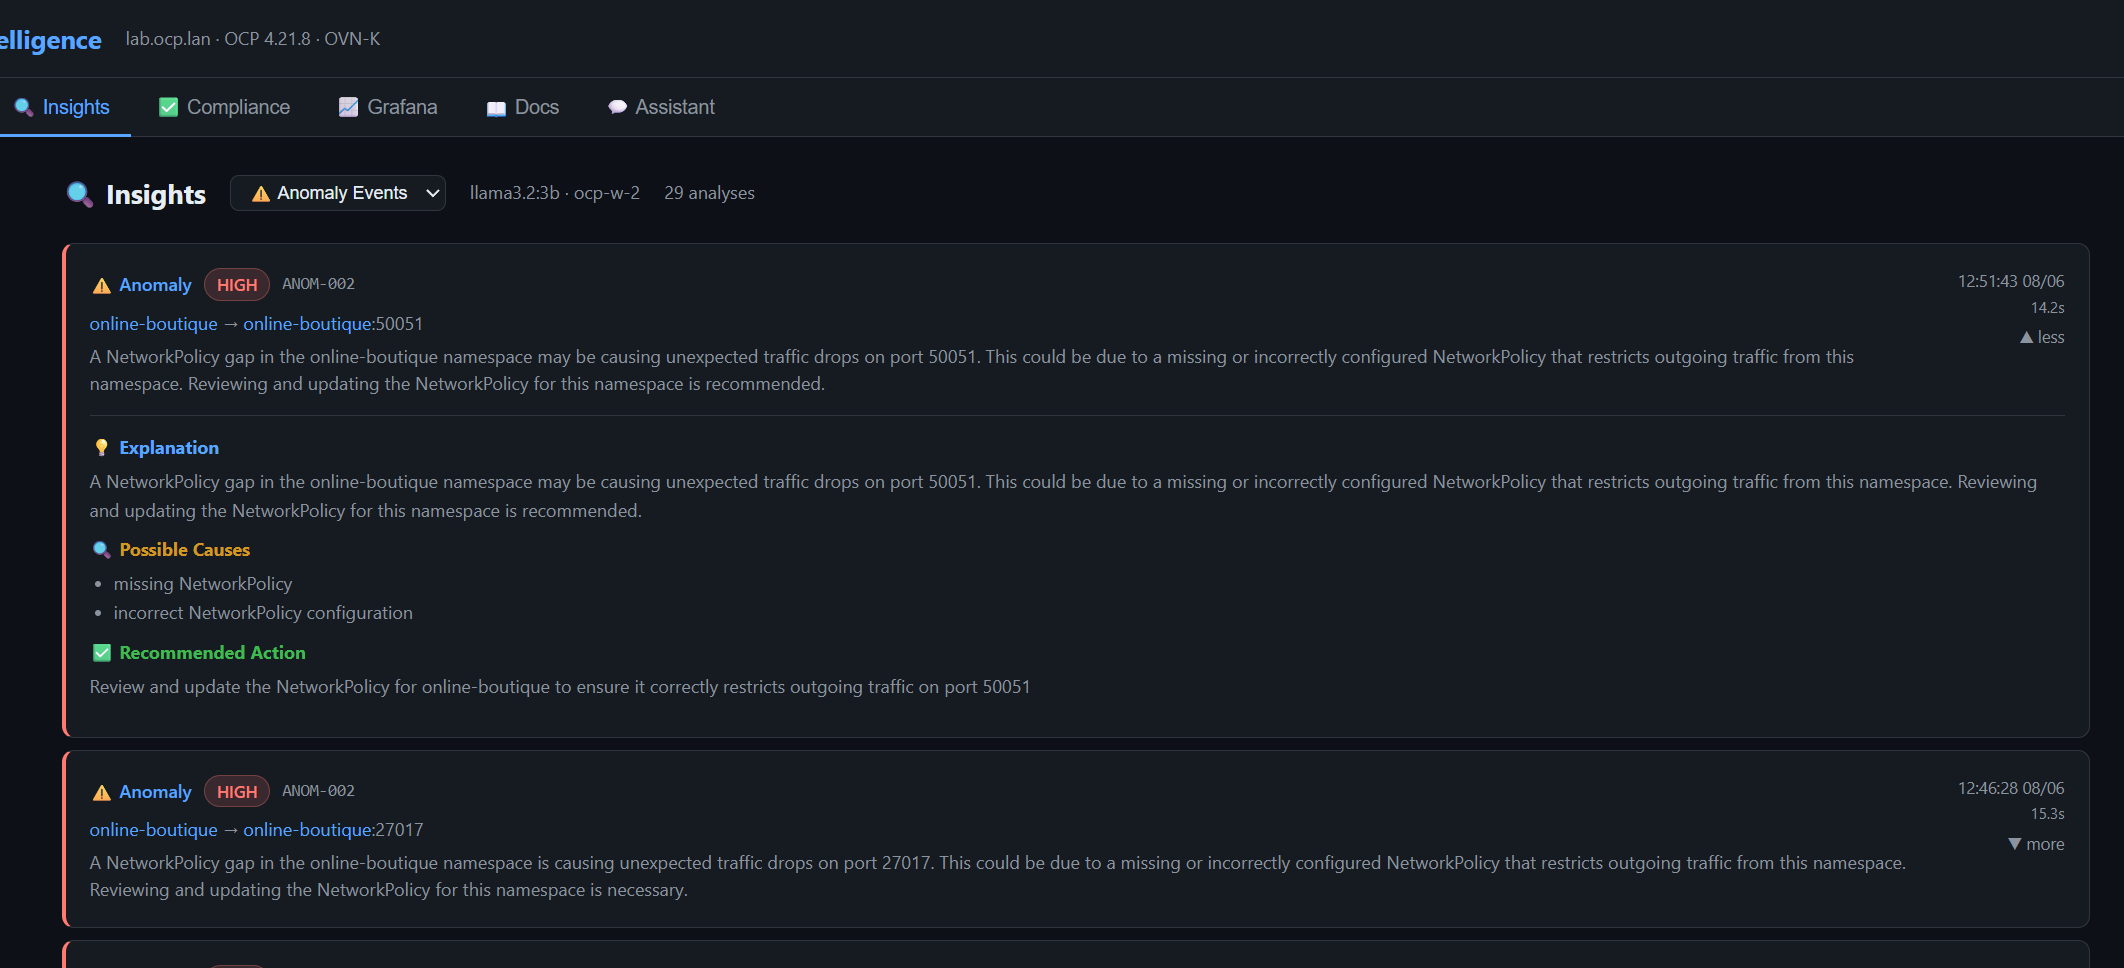Open the Anomaly Events dropdown
Viewport: 2124px width, 968px height.
(338, 193)
